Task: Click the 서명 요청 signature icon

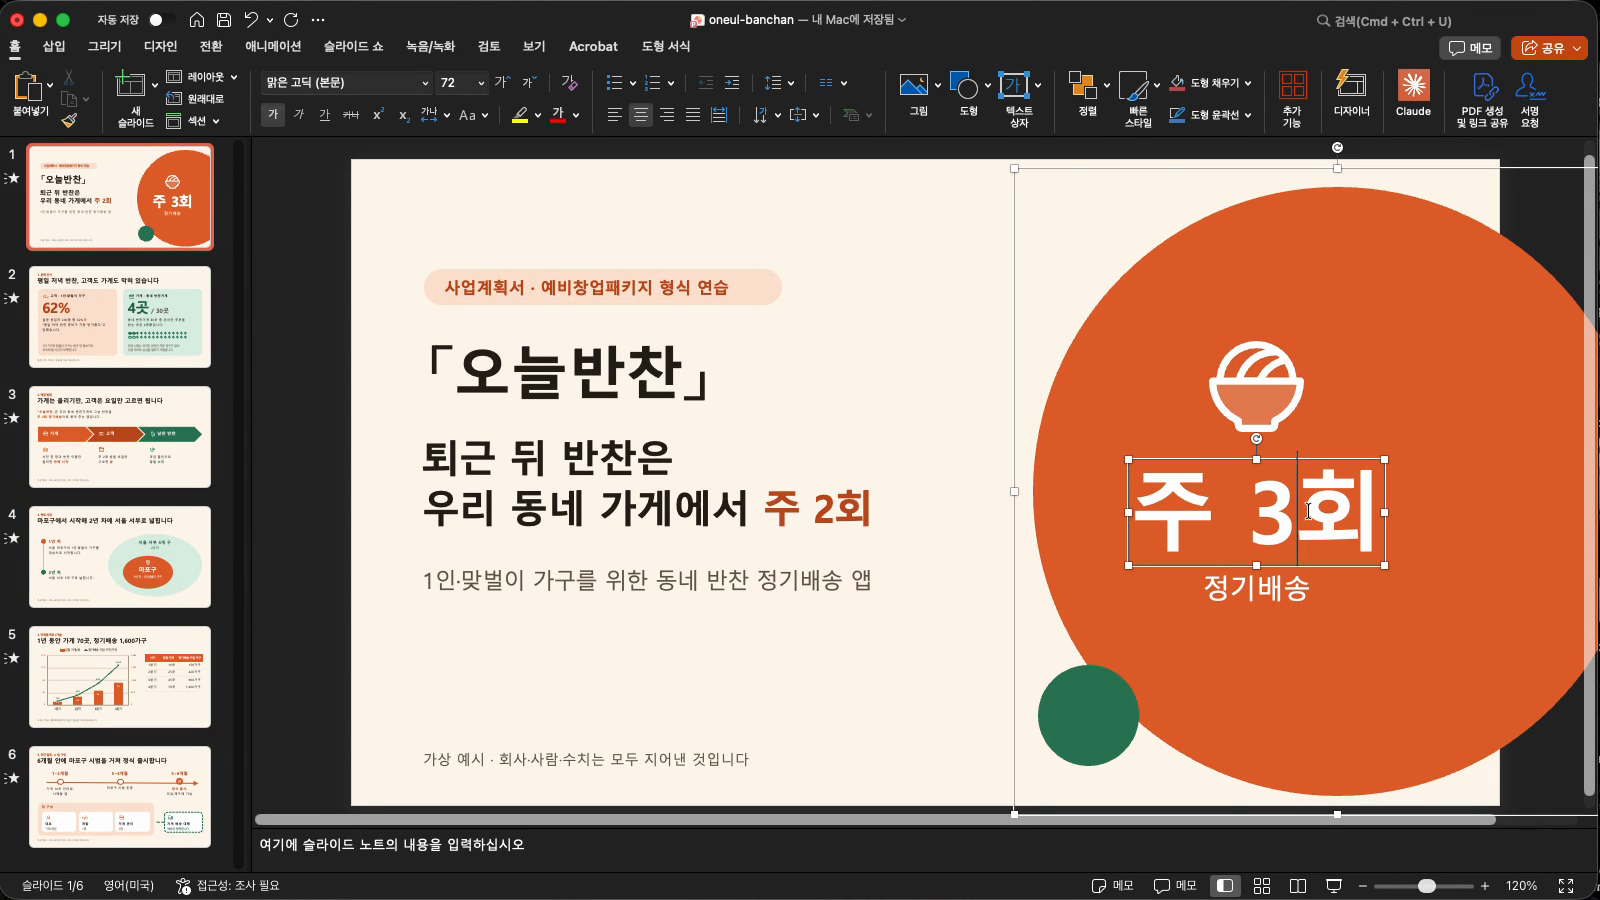Action: (1530, 99)
